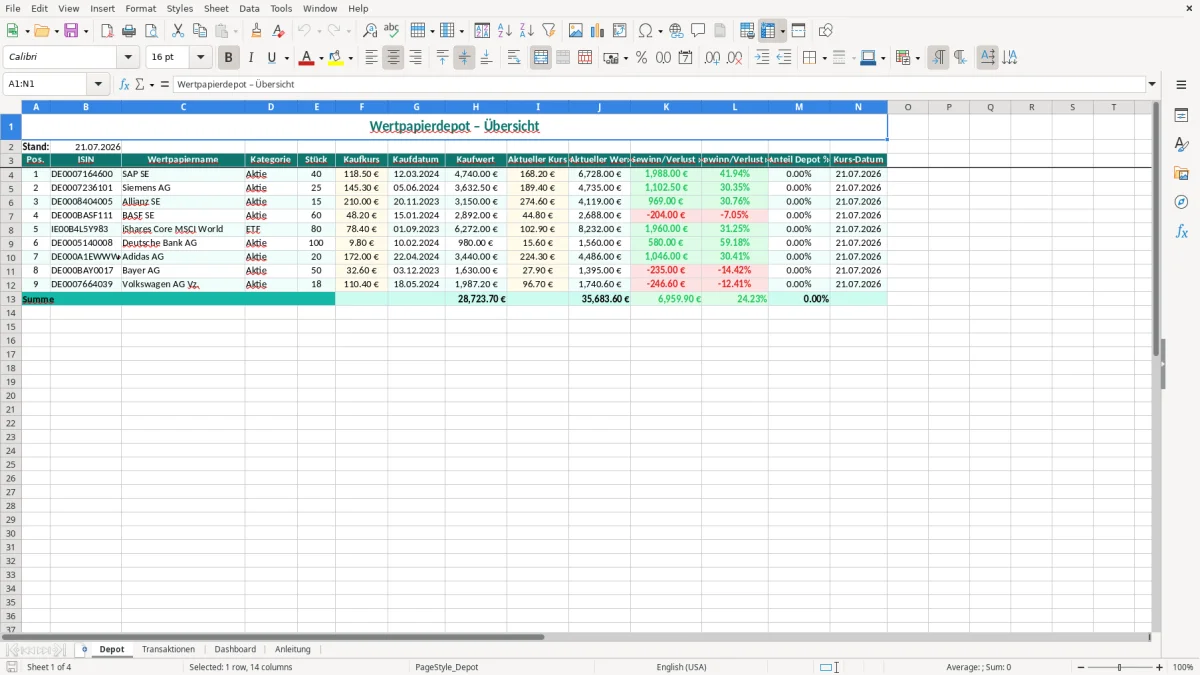Viewport: 1200px width, 675px height.
Task: Click Format as Percent icon
Action: pyautogui.click(x=642, y=58)
